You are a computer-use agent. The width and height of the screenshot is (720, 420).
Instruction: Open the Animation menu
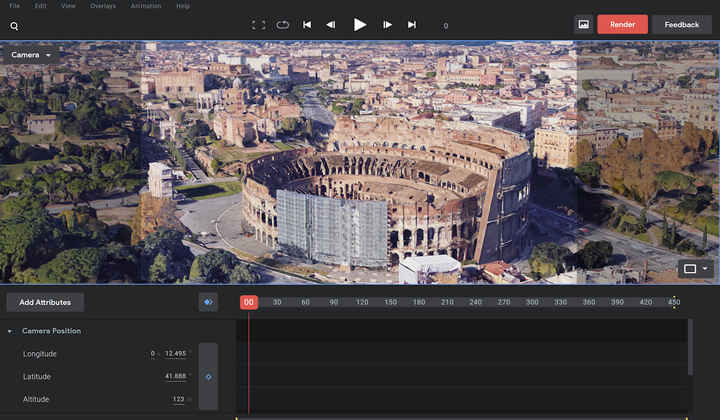coord(146,6)
